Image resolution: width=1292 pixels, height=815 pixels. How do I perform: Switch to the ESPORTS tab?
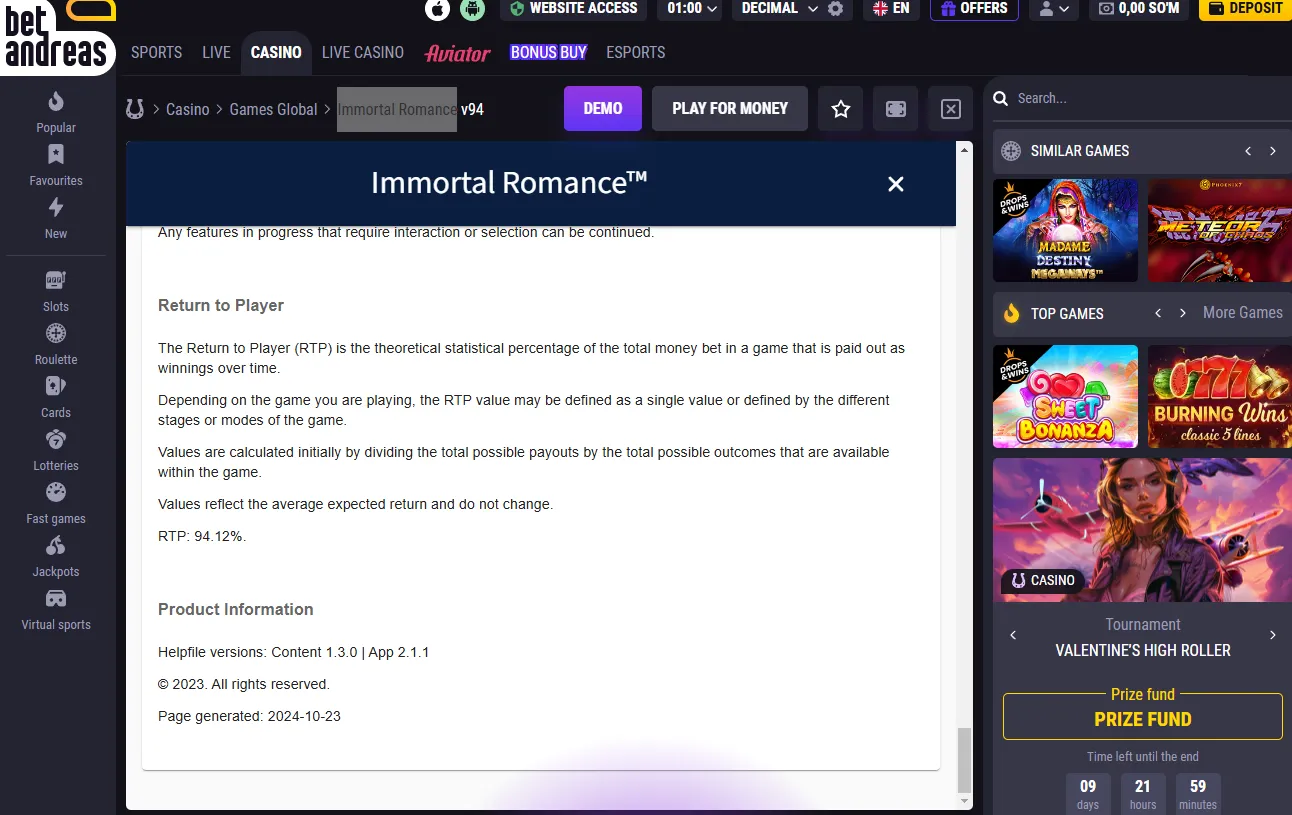636,53
